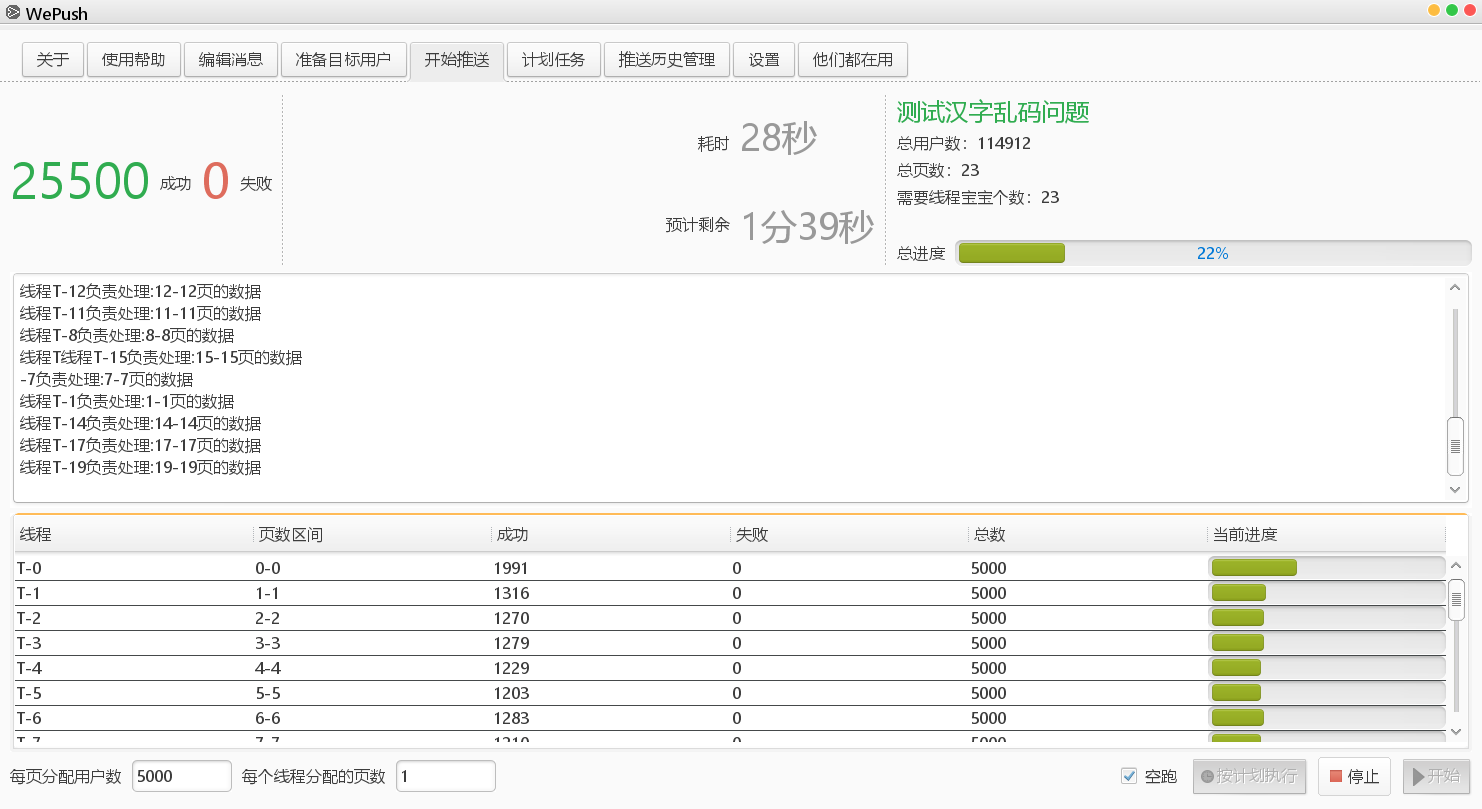The height and width of the screenshot is (809, 1482).
Task: Click the thread table scroll-up arrow
Action: point(1456,566)
